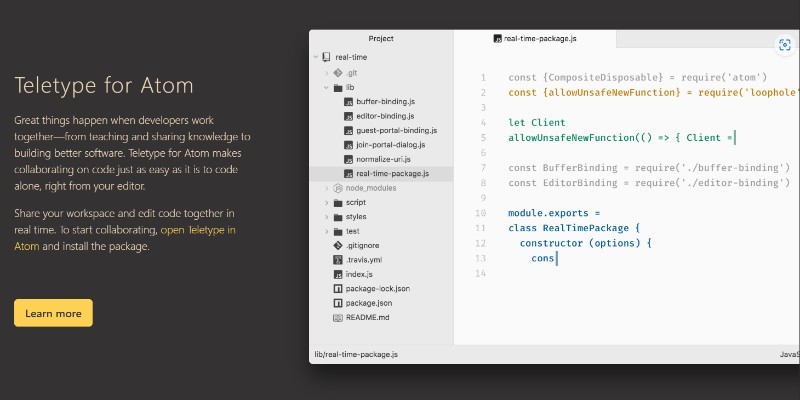Click the JS icon in the editor tab
This screenshot has width=800, height=400.
(498, 39)
